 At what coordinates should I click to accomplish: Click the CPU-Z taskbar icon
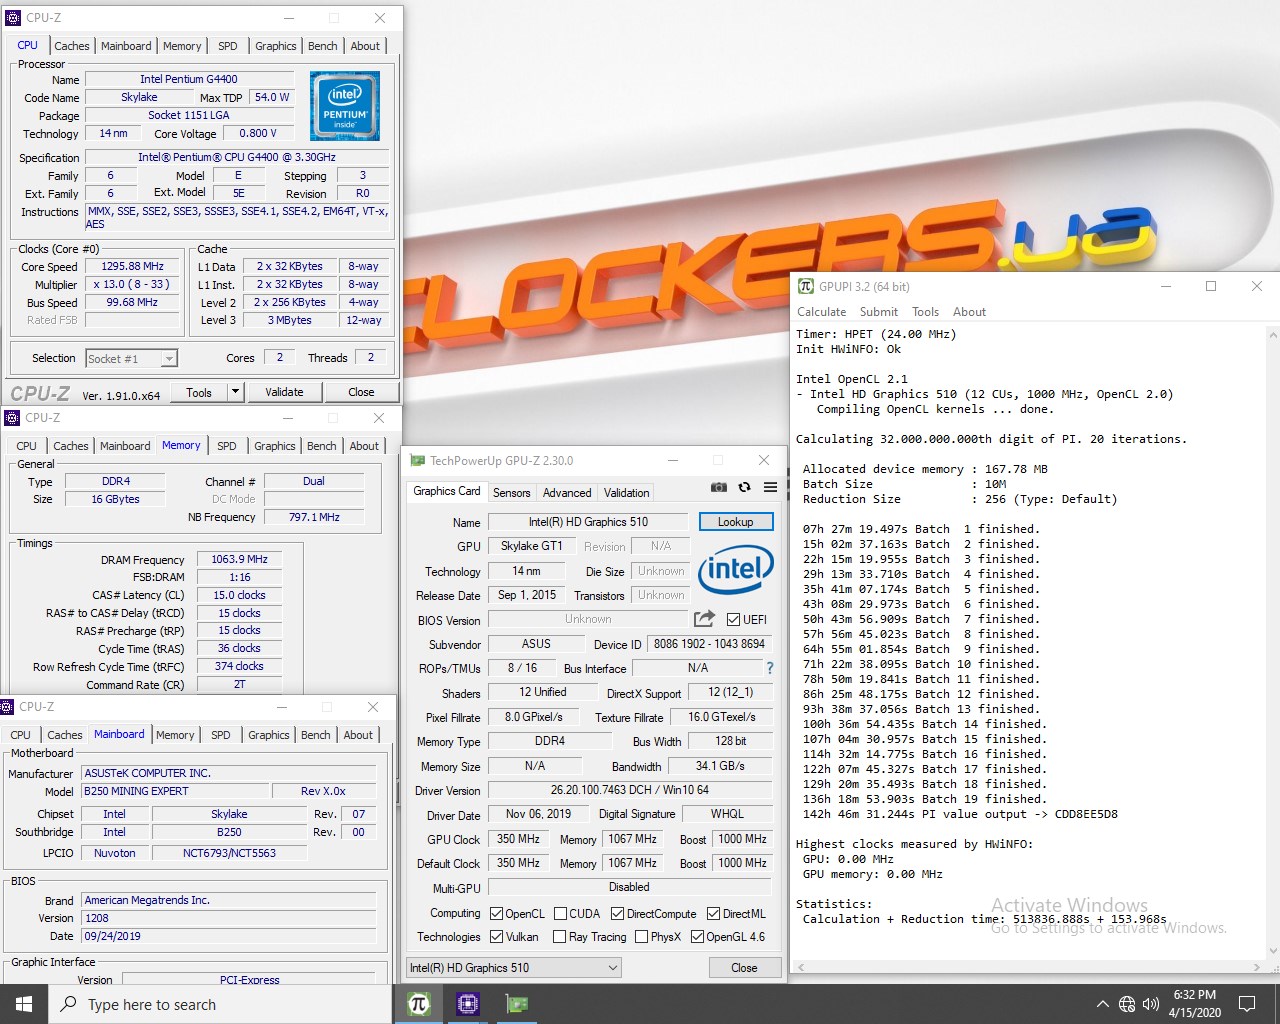click(x=467, y=1004)
